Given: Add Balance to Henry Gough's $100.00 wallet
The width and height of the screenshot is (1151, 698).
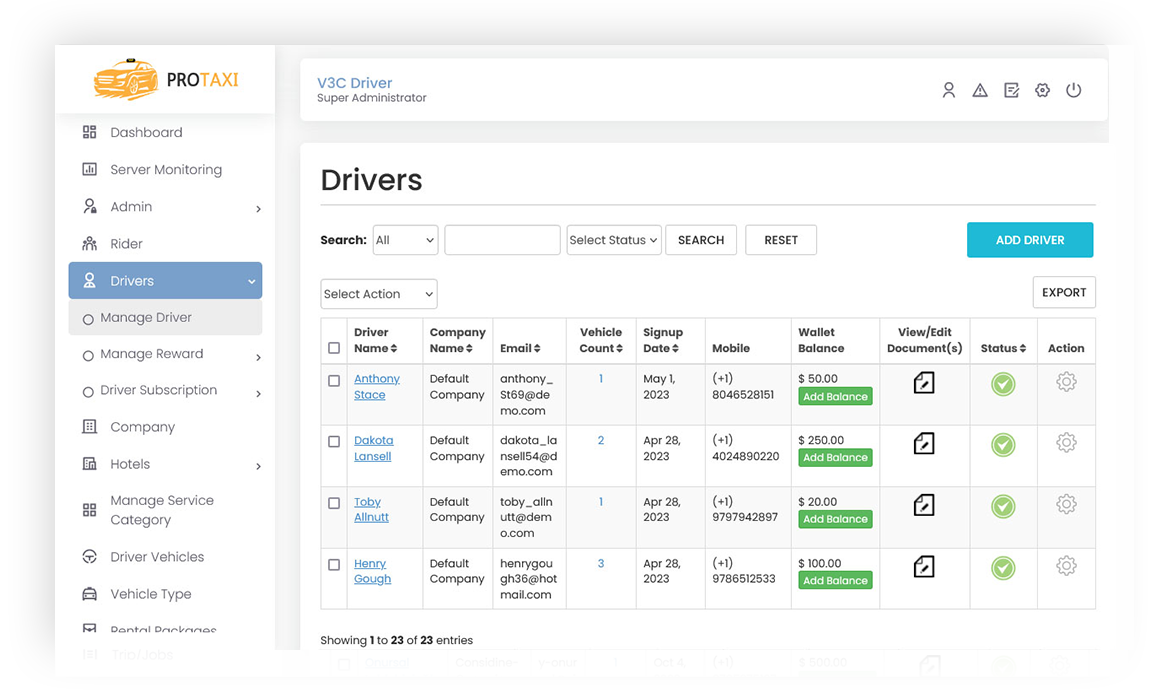Looking at the screenshot, I should coord(835,581).
